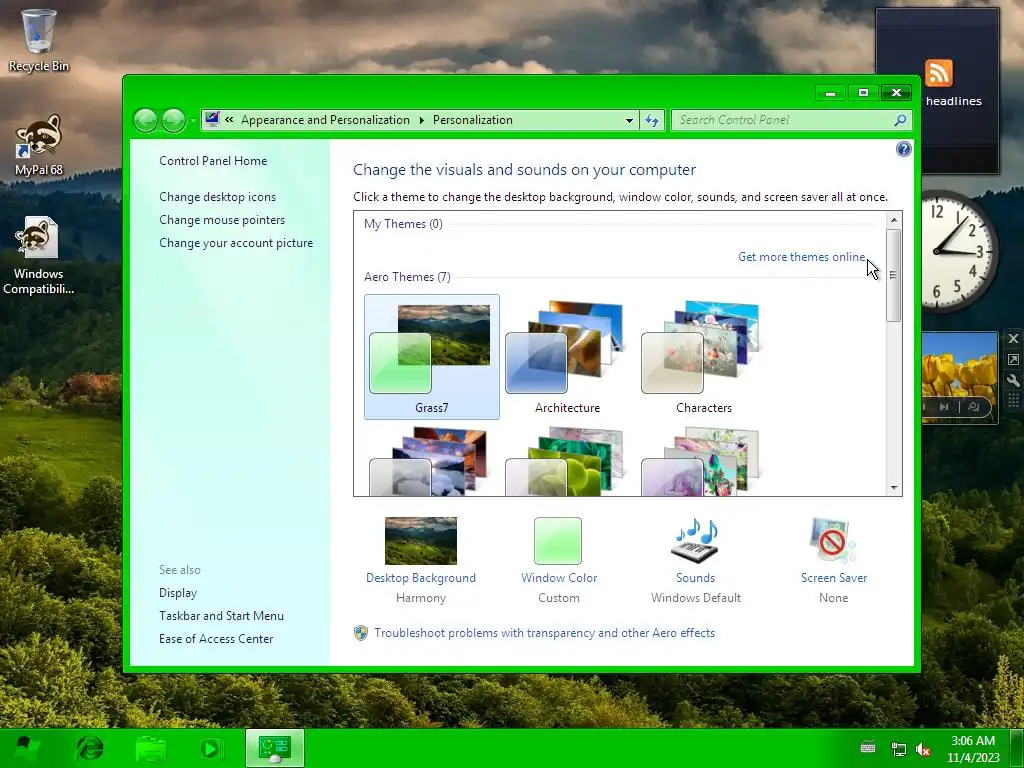Select the purple flowers theme in second row

[703, 461]
